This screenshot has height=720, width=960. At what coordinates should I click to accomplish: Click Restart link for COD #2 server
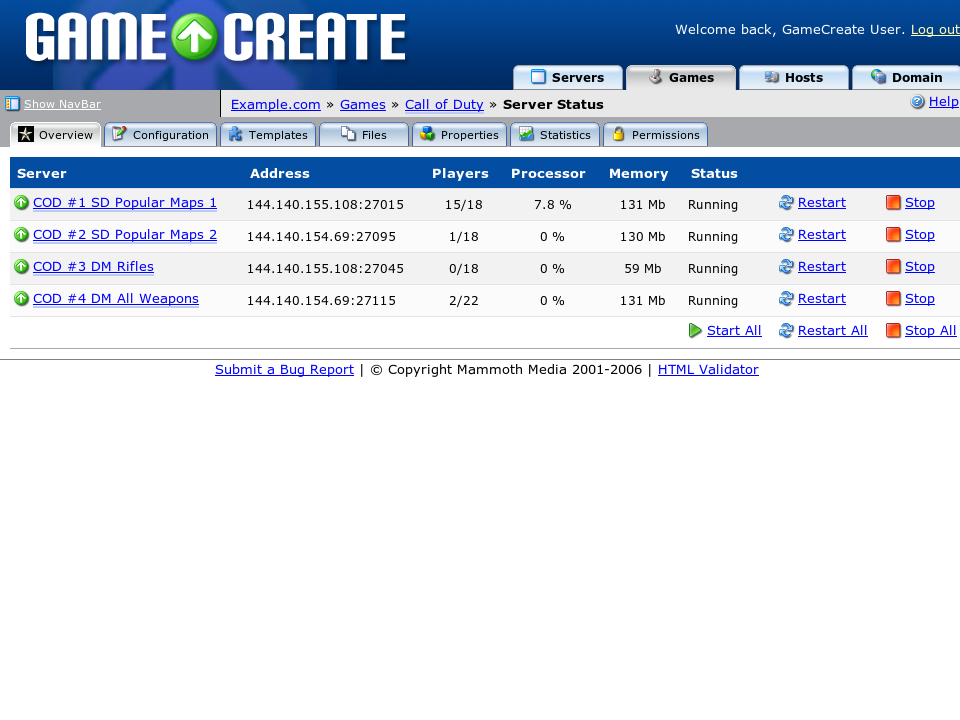pyautogui.click(x=822, y=234)
